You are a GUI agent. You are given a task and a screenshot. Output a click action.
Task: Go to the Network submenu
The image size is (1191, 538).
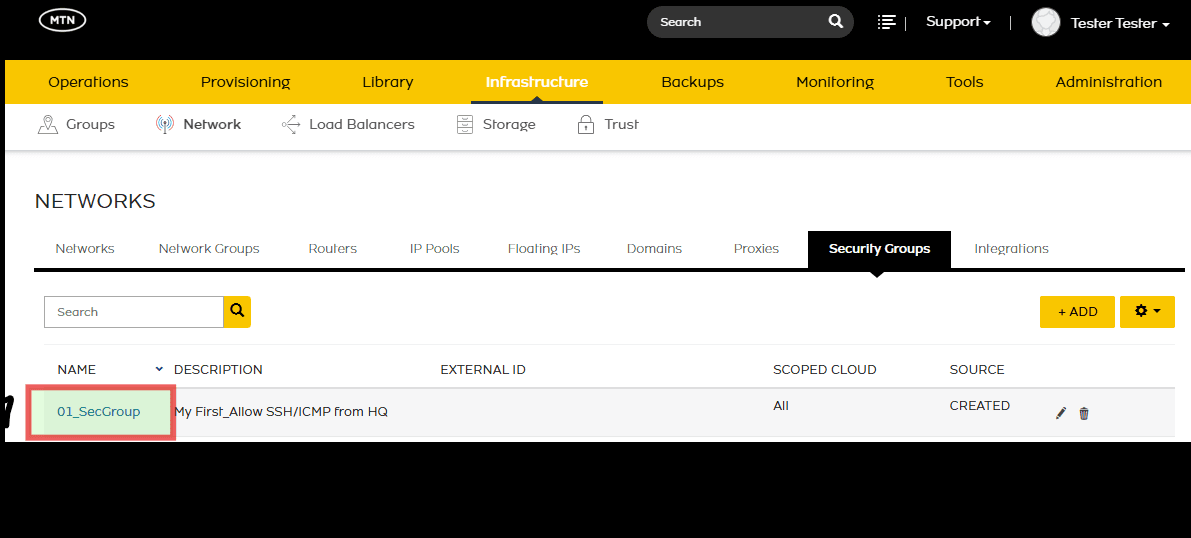point(212,125)
